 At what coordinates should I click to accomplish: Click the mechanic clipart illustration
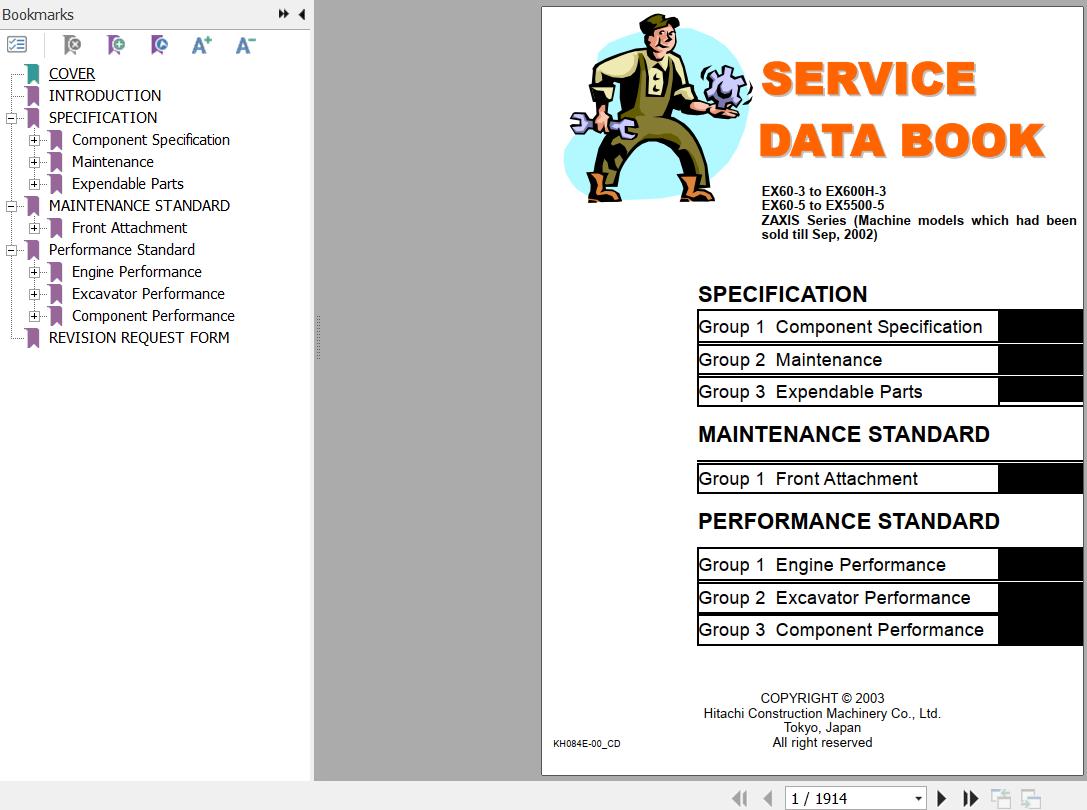click(x=659, y=109)
